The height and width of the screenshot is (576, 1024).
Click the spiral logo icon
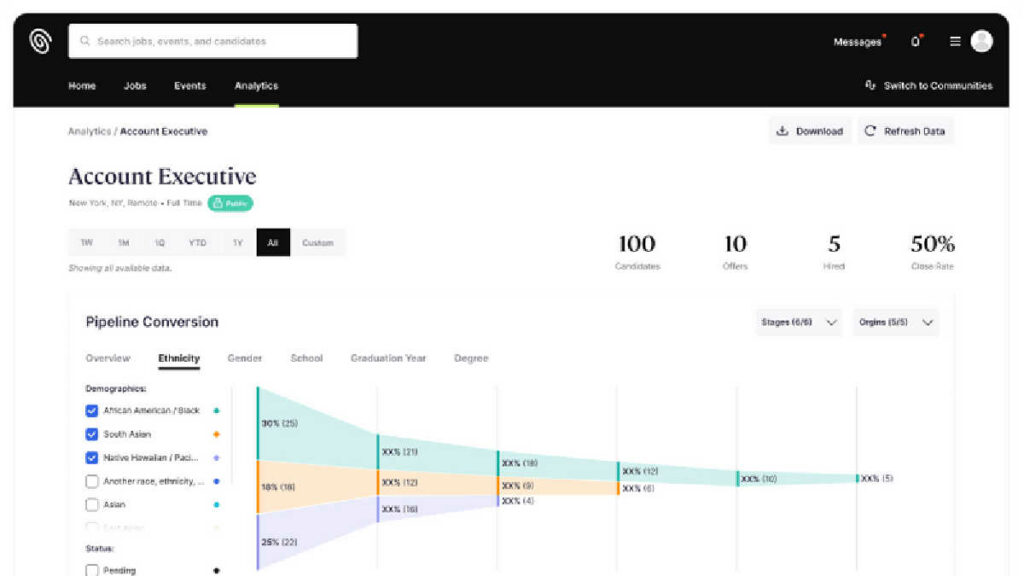click(x=40, y=41)
